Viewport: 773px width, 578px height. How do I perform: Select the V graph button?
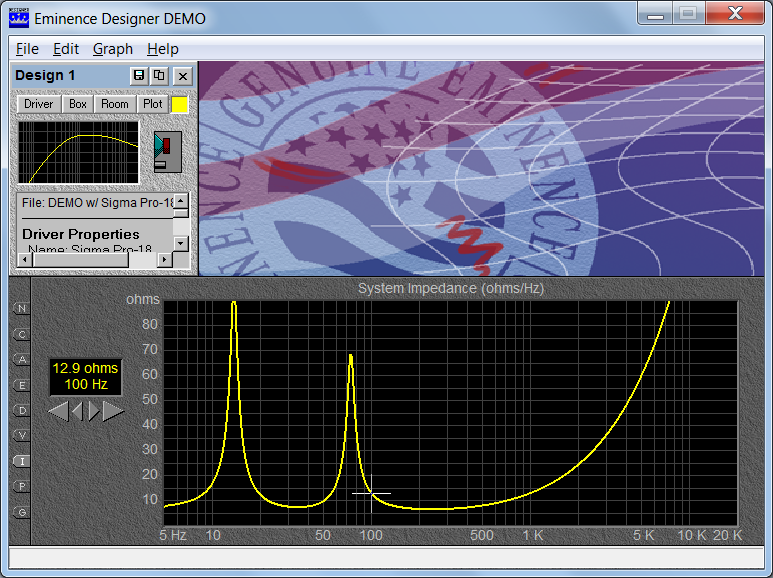(22, 435)
